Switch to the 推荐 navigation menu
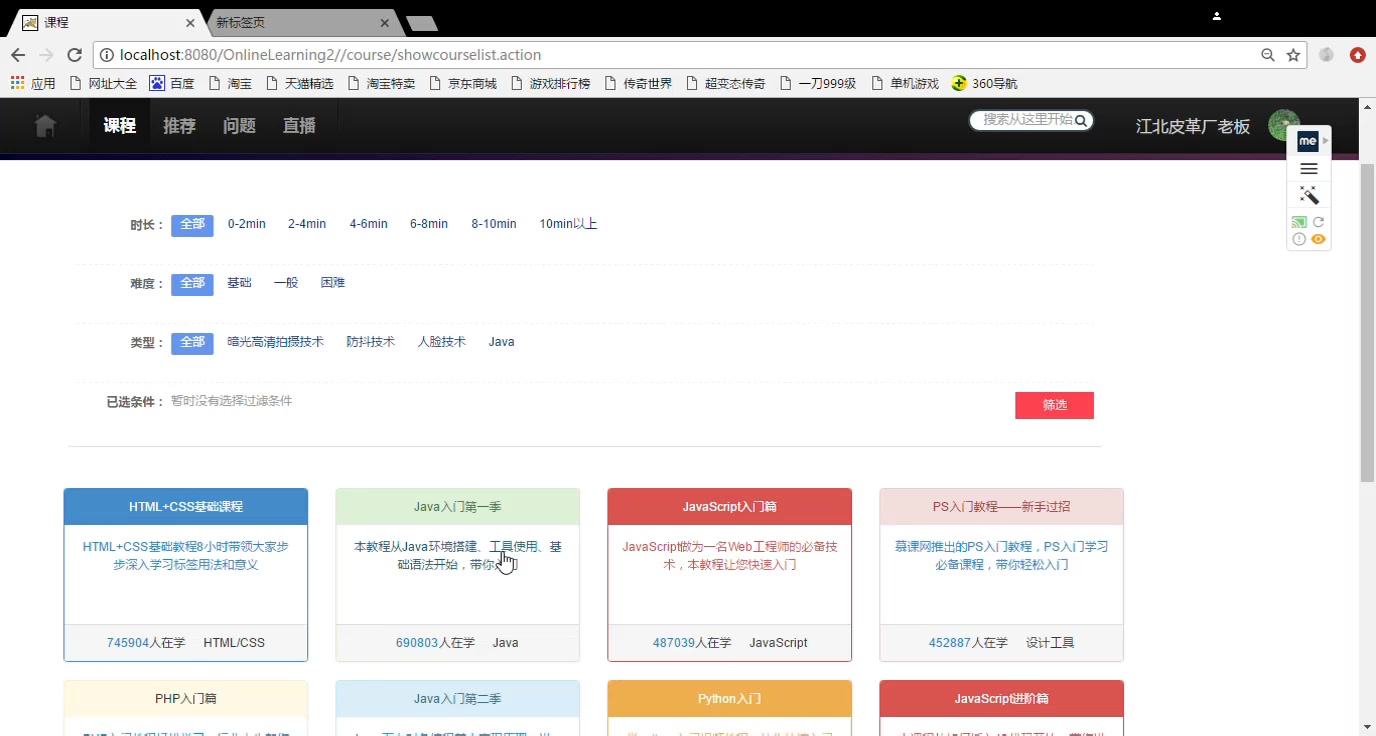The image size is (1376, 736). 179,126
